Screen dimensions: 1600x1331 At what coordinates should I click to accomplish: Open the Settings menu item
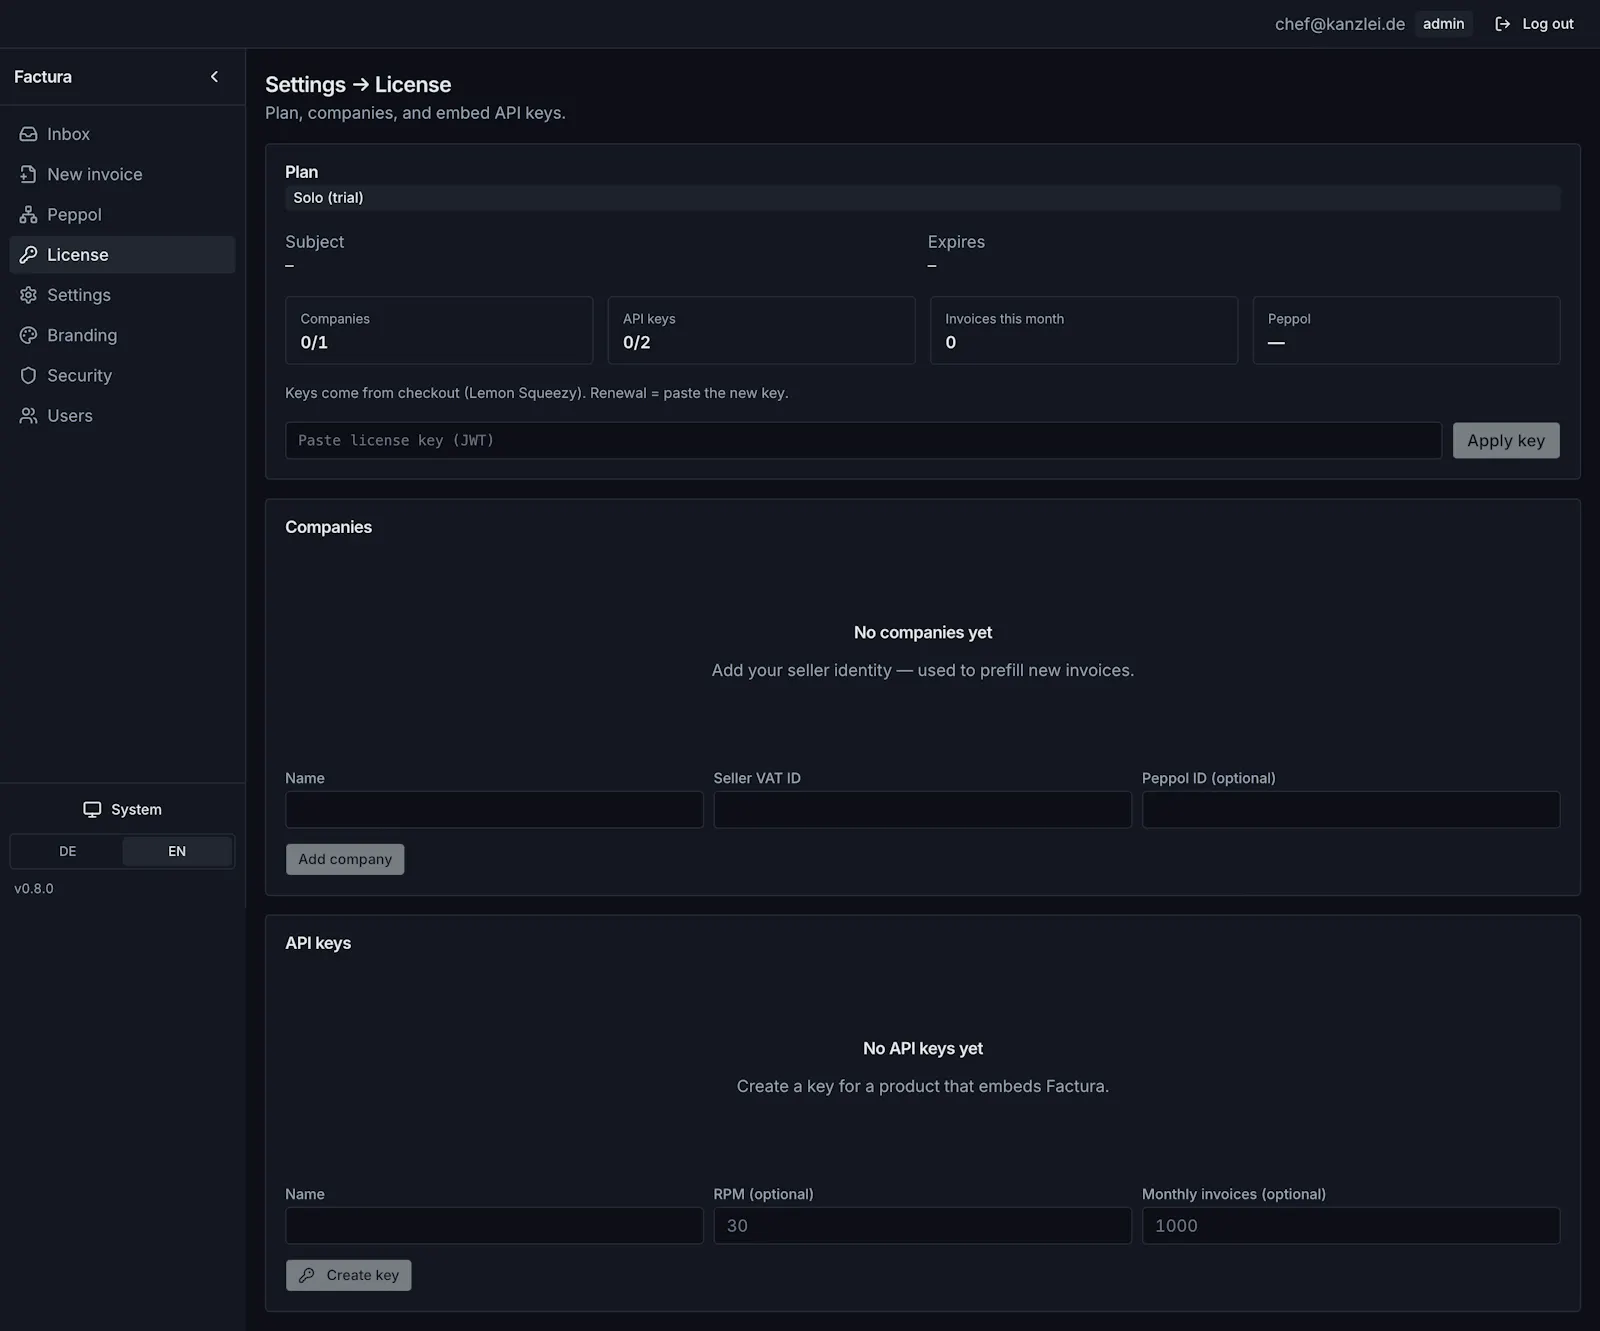(x=122, y=295)
